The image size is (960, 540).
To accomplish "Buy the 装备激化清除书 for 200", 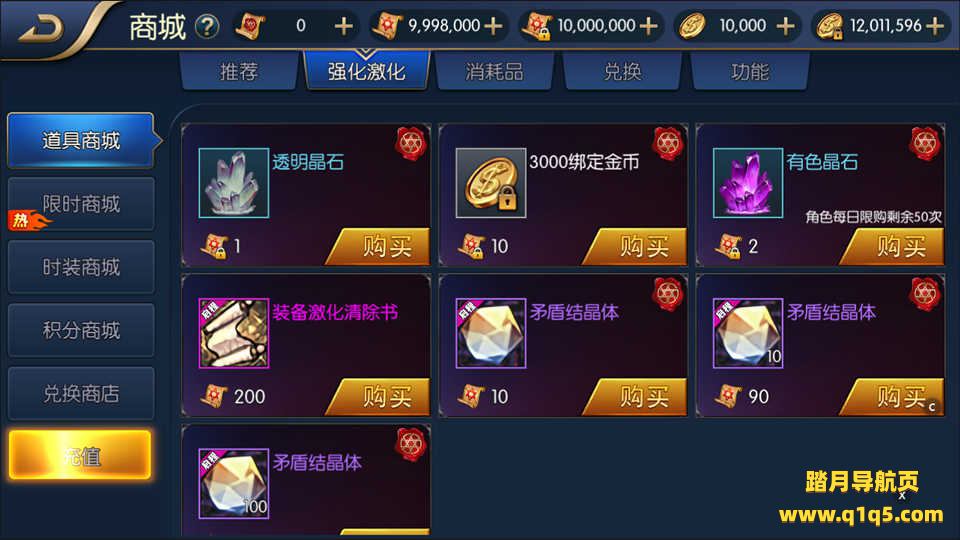I will (x=380, y=397).
